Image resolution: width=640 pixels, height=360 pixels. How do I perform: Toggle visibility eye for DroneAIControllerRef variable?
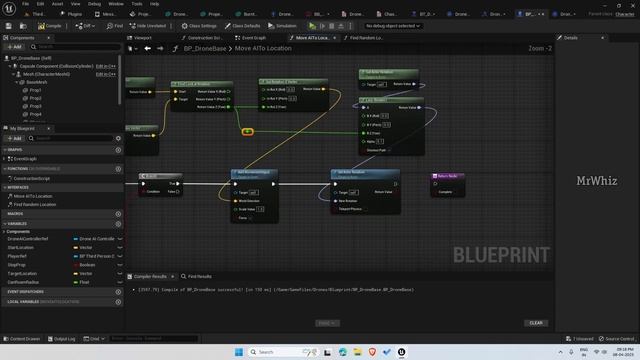pyautogui.click(x=120, y=239)
